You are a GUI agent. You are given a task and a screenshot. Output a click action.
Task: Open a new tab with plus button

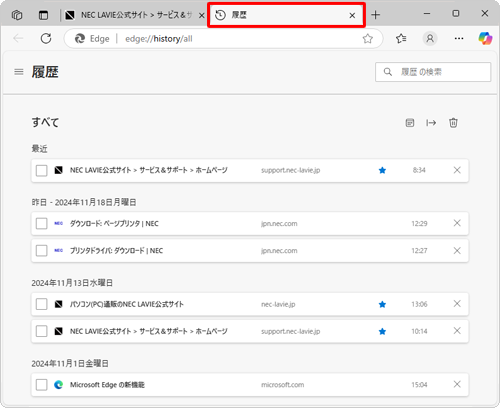click(376, 15)
